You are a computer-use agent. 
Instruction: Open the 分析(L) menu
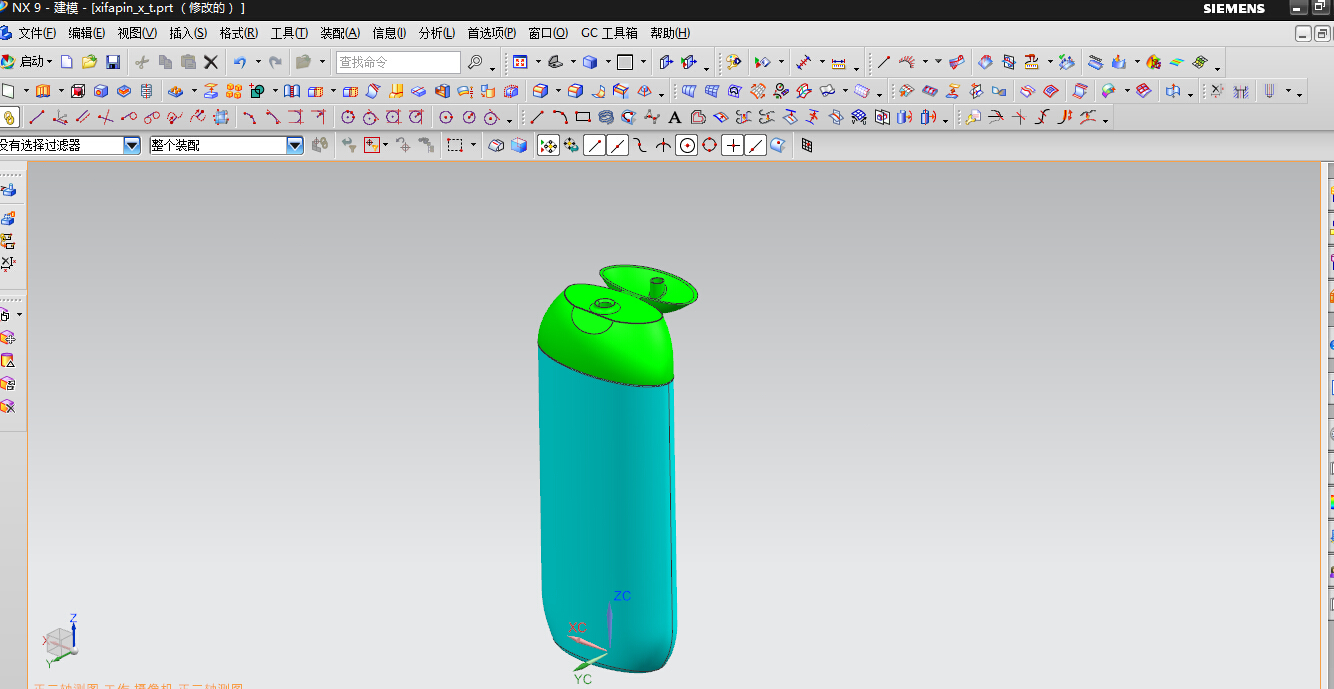(437, 33)
